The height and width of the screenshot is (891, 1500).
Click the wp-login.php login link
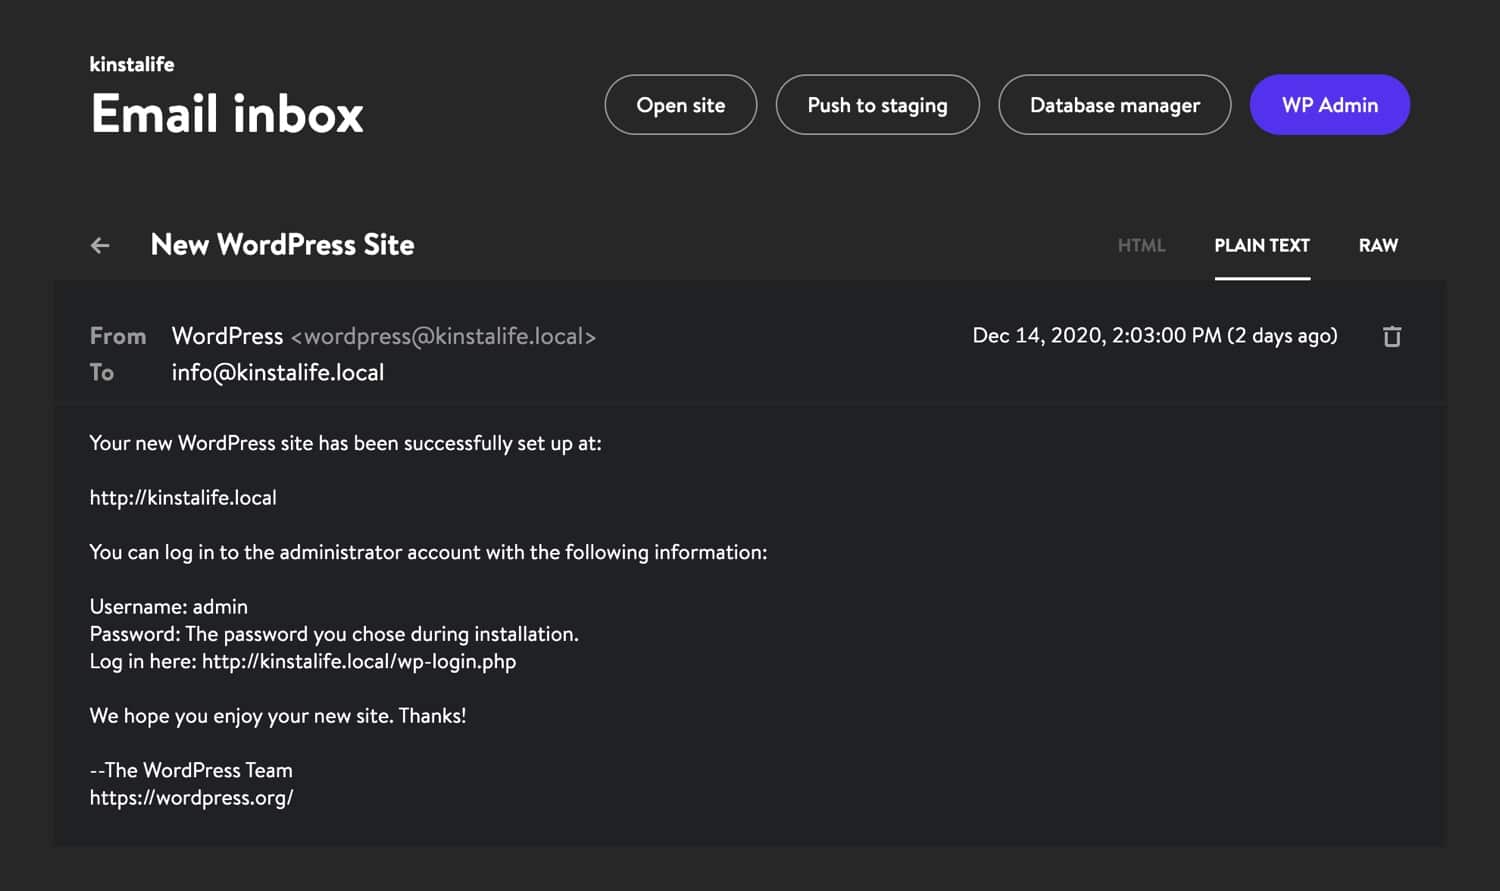359,661
